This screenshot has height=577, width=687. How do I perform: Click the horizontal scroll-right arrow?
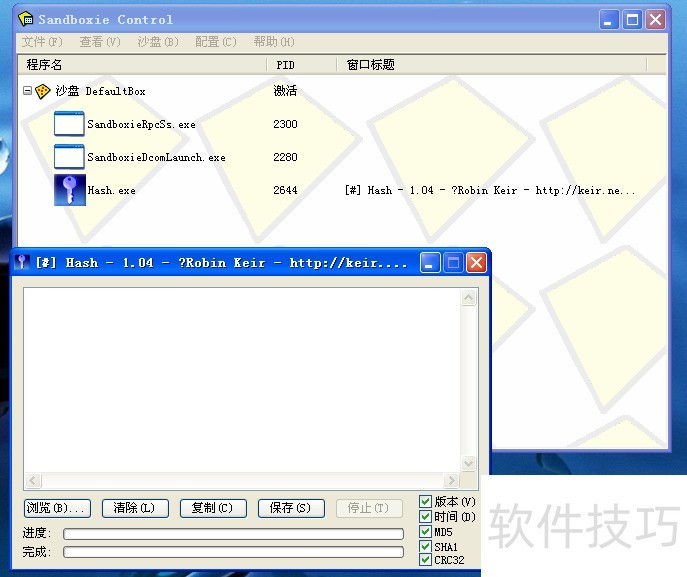[x=451, y=481]
